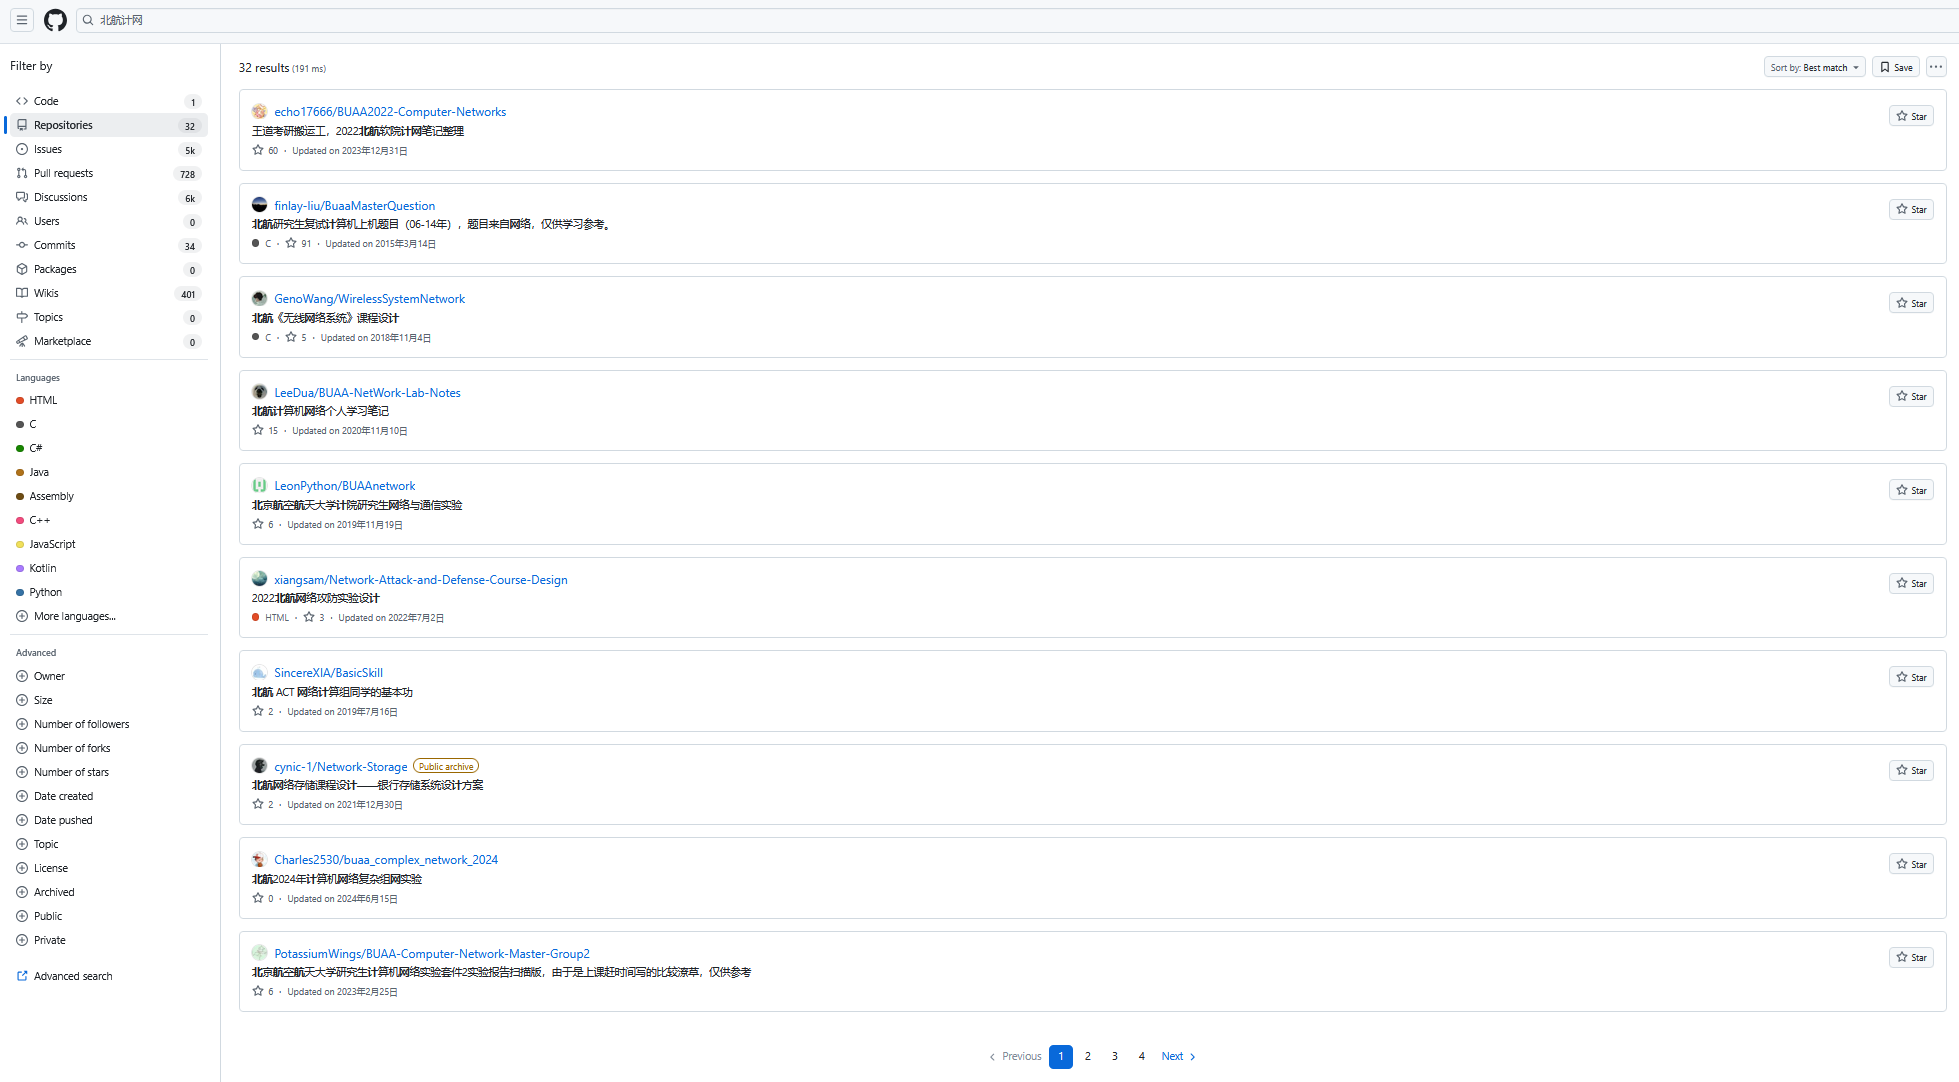Click the Issues filter icon
This screenshot has width=1959, height=1082.
(x=22, y=149)
